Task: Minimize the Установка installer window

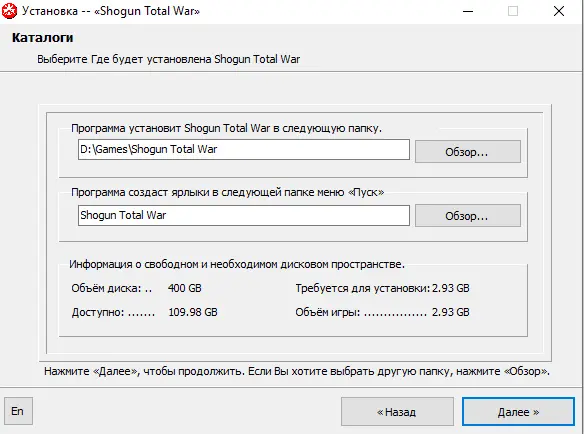Action: click(468, 11)
